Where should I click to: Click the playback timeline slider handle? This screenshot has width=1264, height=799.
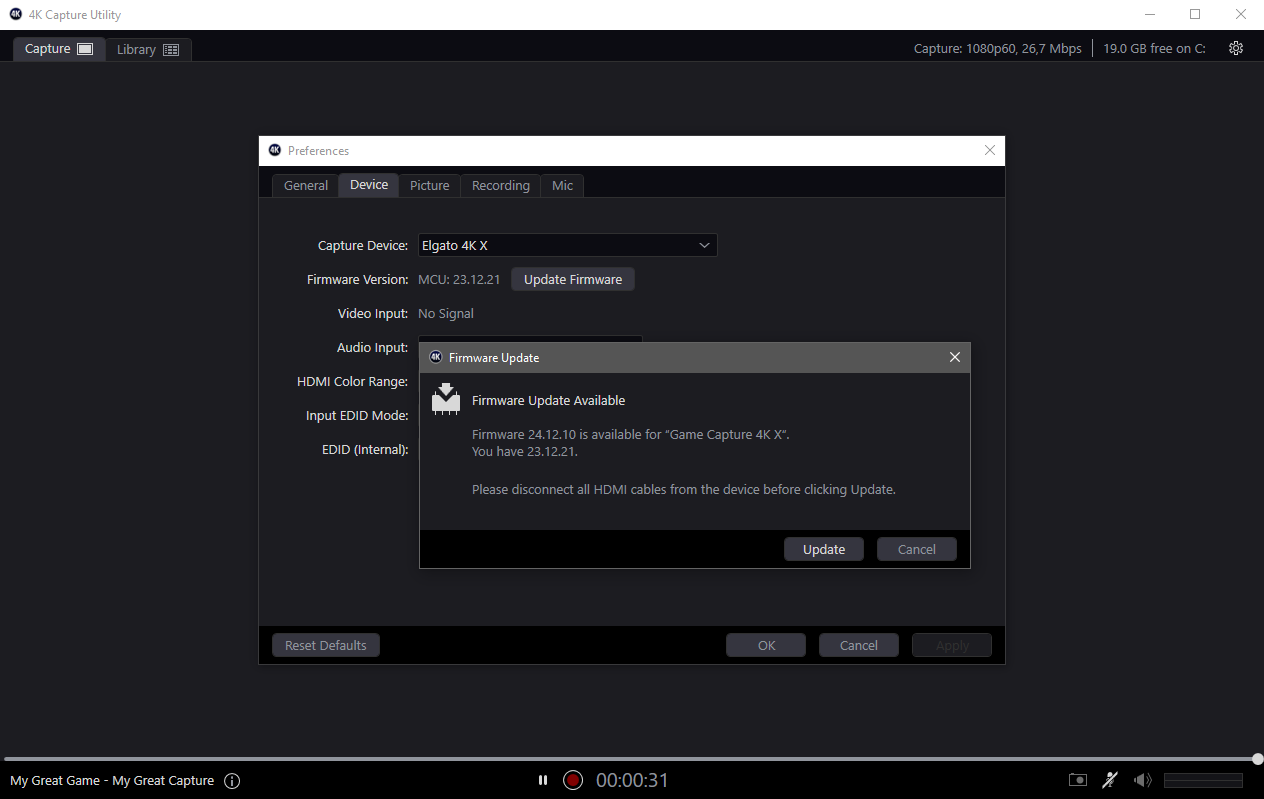1257,759
